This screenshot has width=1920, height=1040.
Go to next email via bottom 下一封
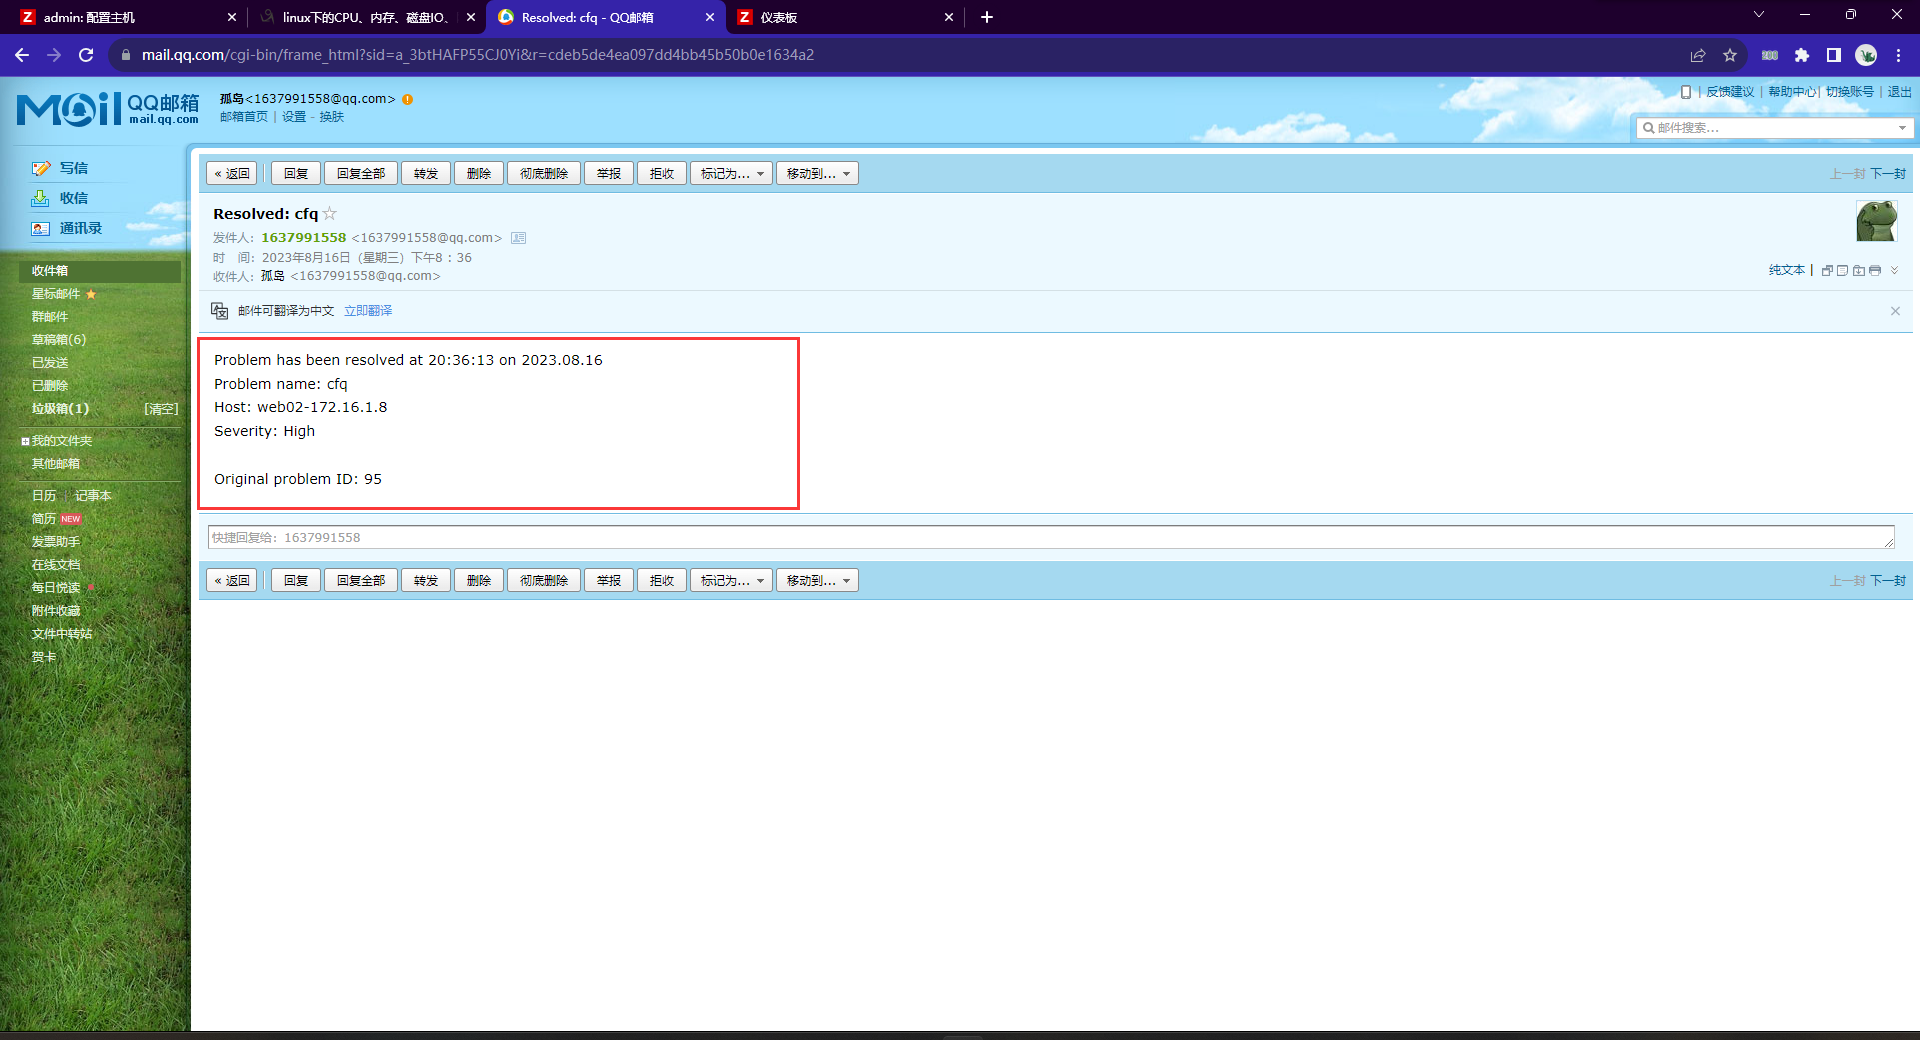pos(1888,580)
